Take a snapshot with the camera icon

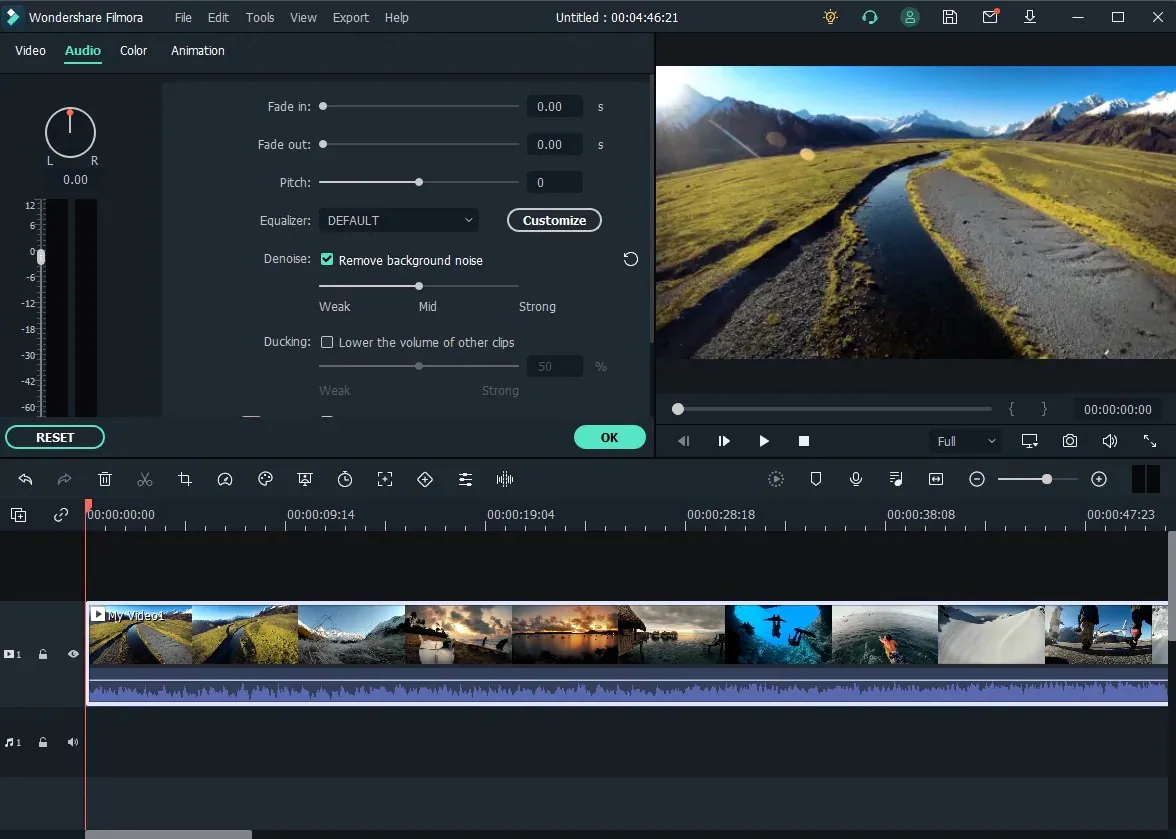click(x=1070, y=441)
